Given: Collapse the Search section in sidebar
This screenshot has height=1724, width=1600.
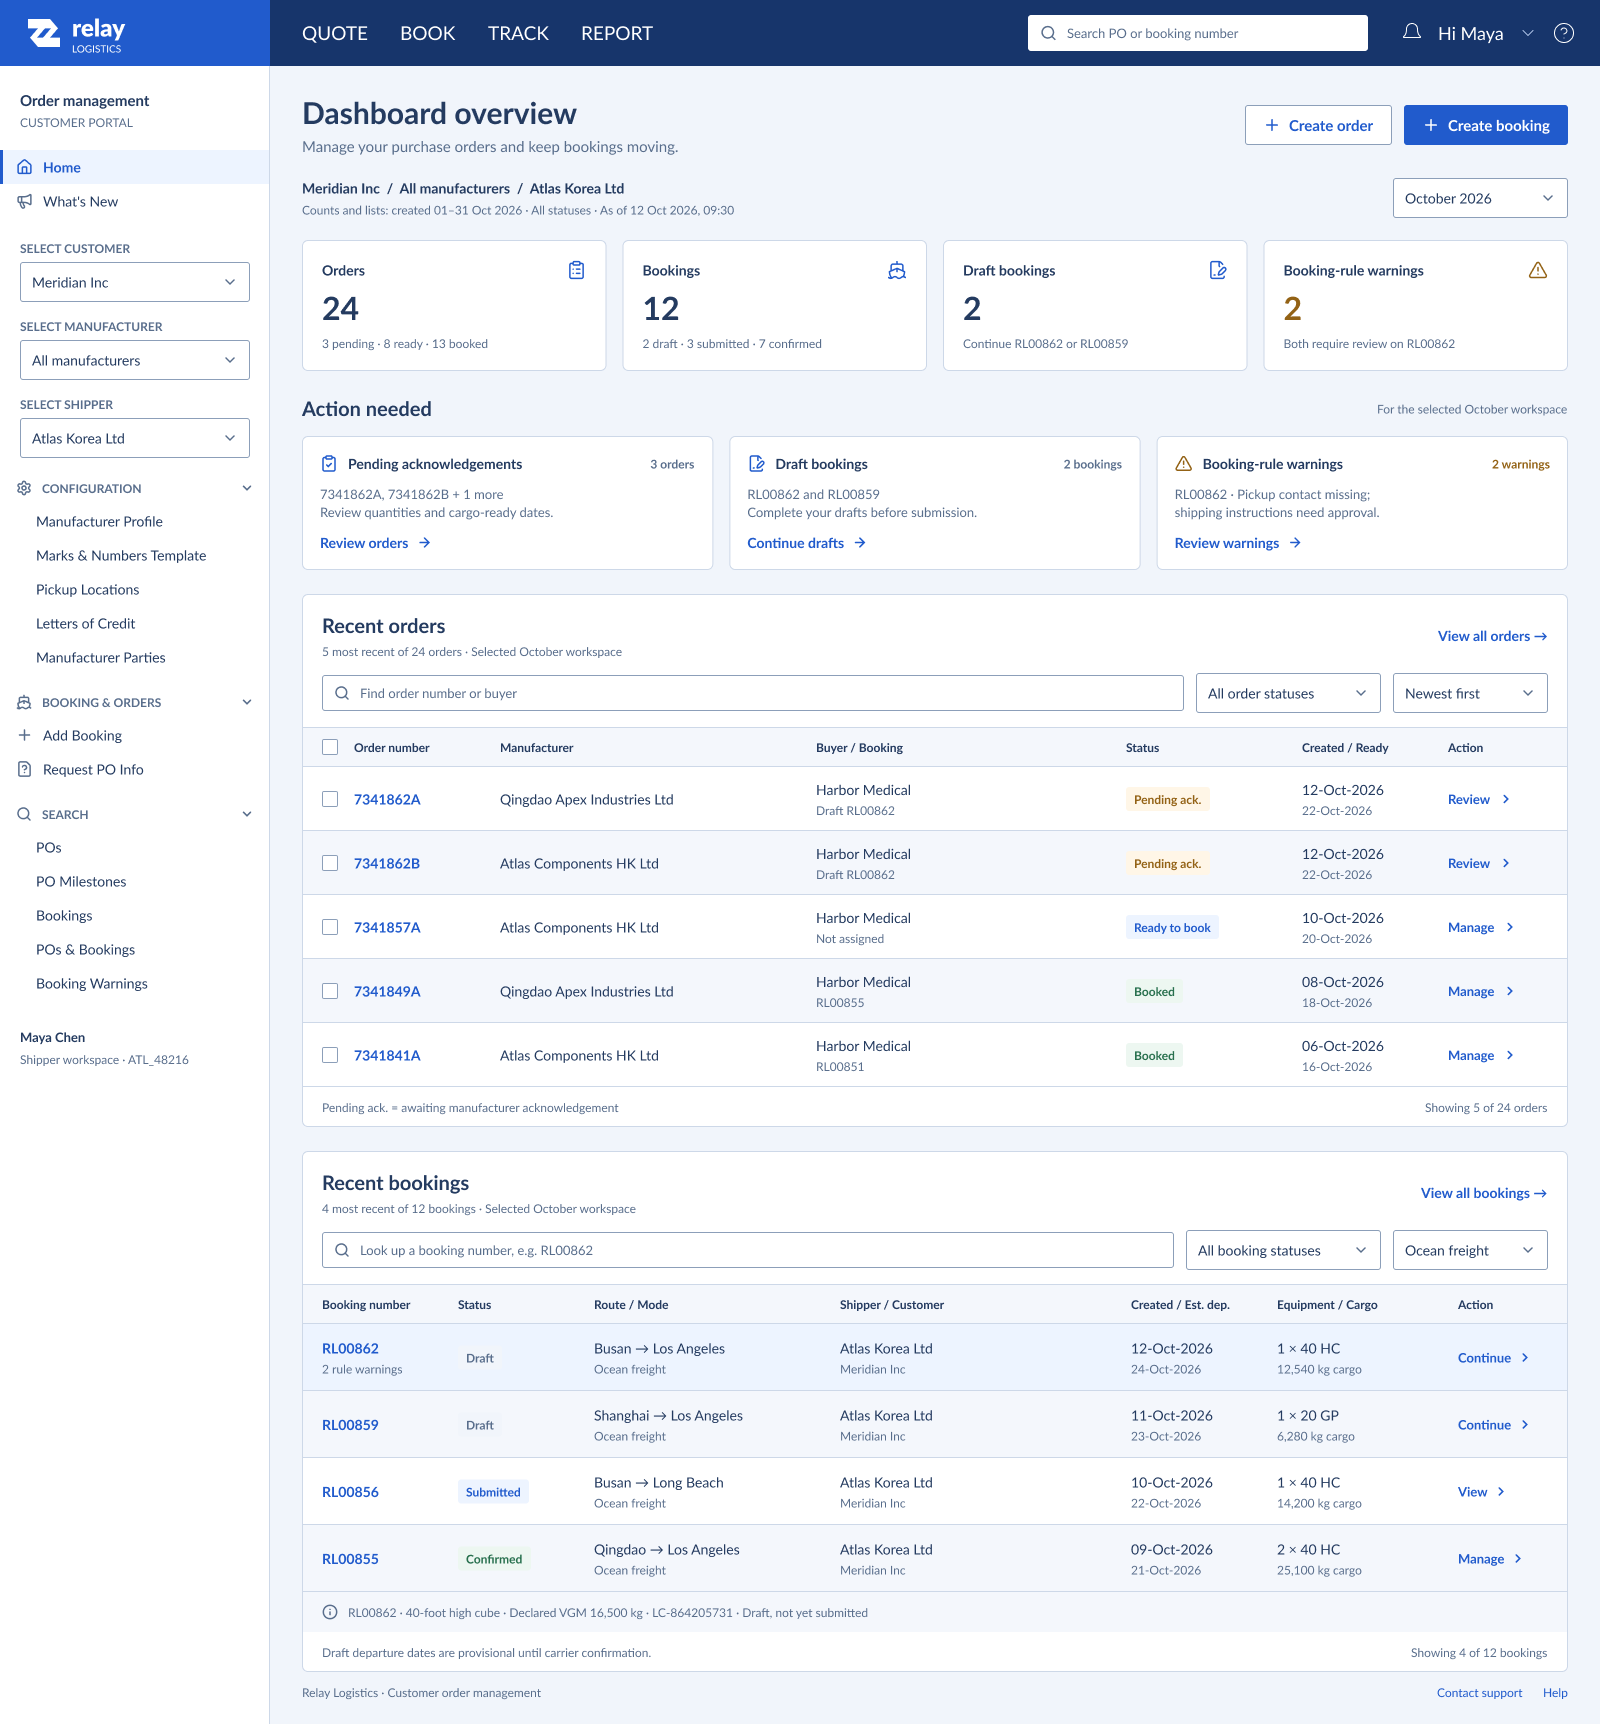Looking at the screenshot, I should pyautogui.click(x=247, y=814).
